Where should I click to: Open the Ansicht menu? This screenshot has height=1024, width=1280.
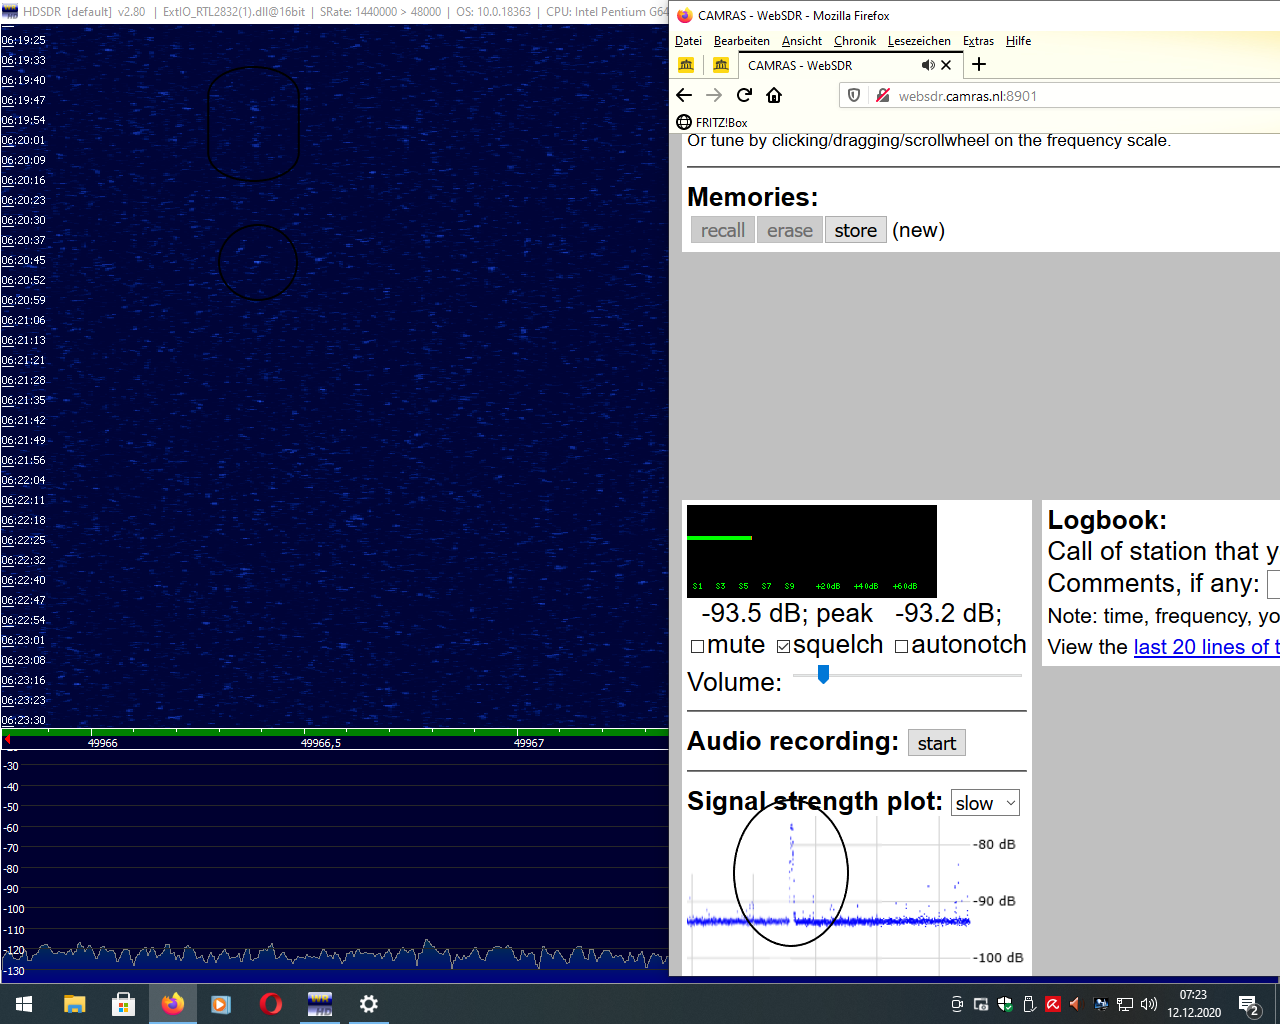[x=802, y=41]
